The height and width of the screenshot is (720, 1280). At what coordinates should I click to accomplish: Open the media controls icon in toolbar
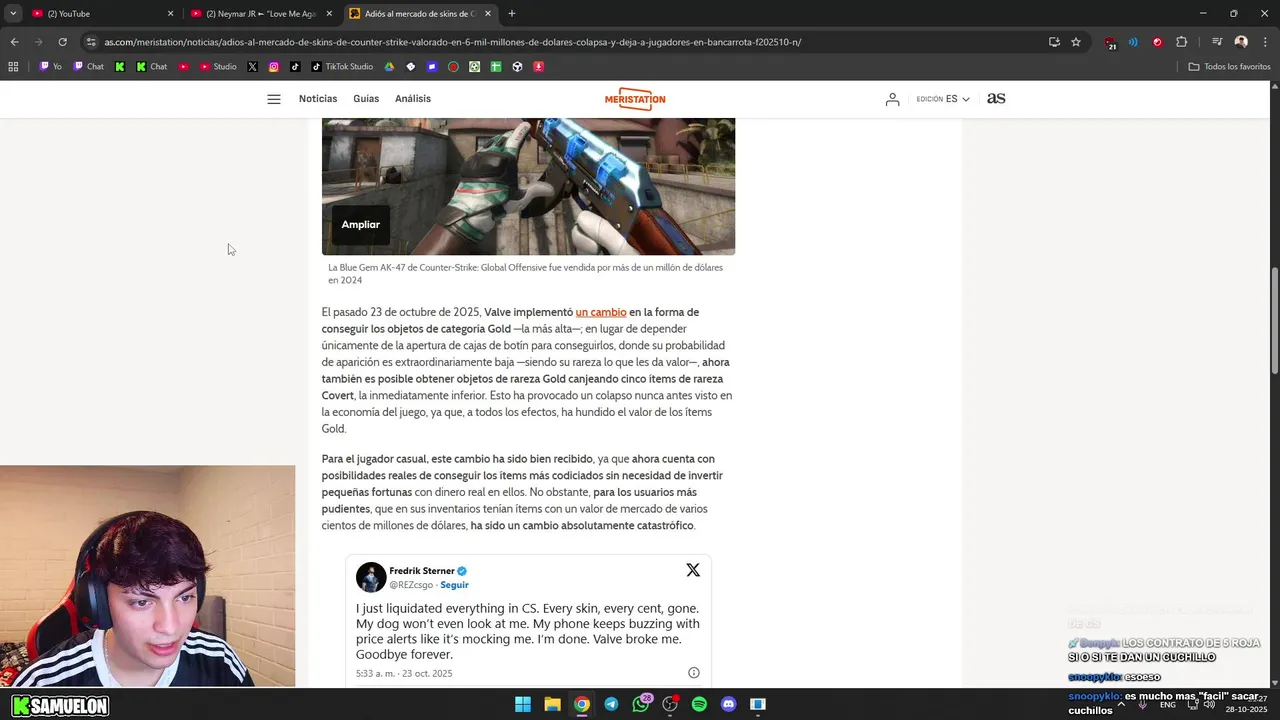click(x=1217, y=42)
